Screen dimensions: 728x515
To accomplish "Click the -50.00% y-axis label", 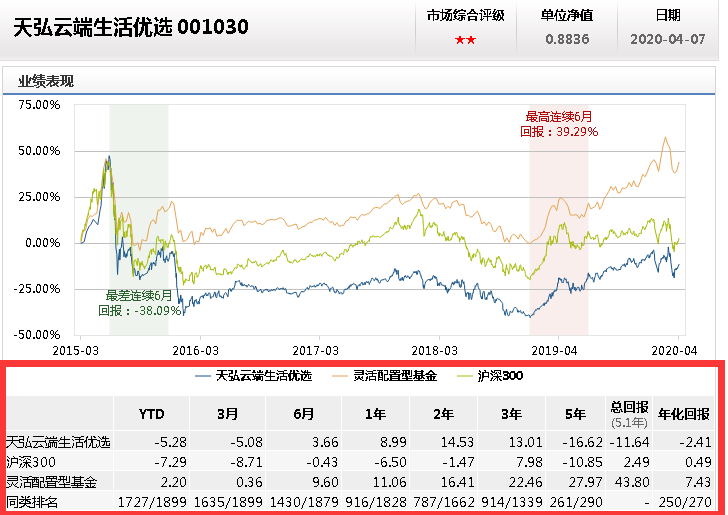I will pyautogui.click(x=37, y=335).
